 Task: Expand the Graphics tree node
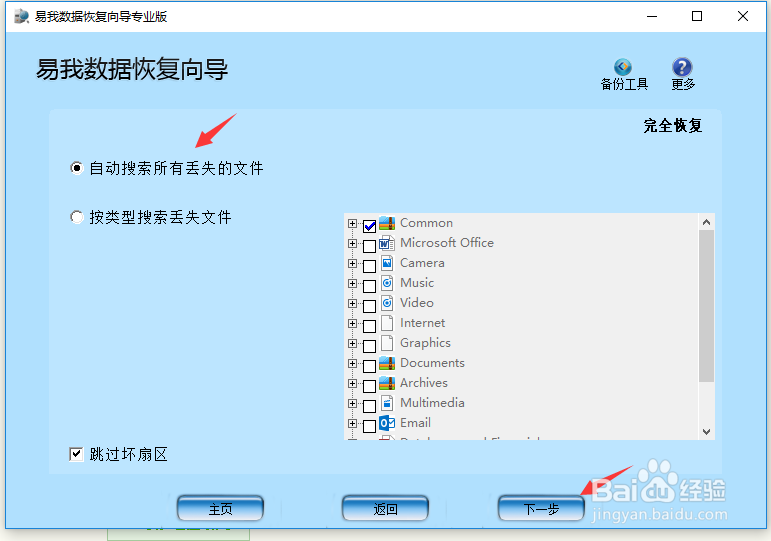(x=352, y=343)
